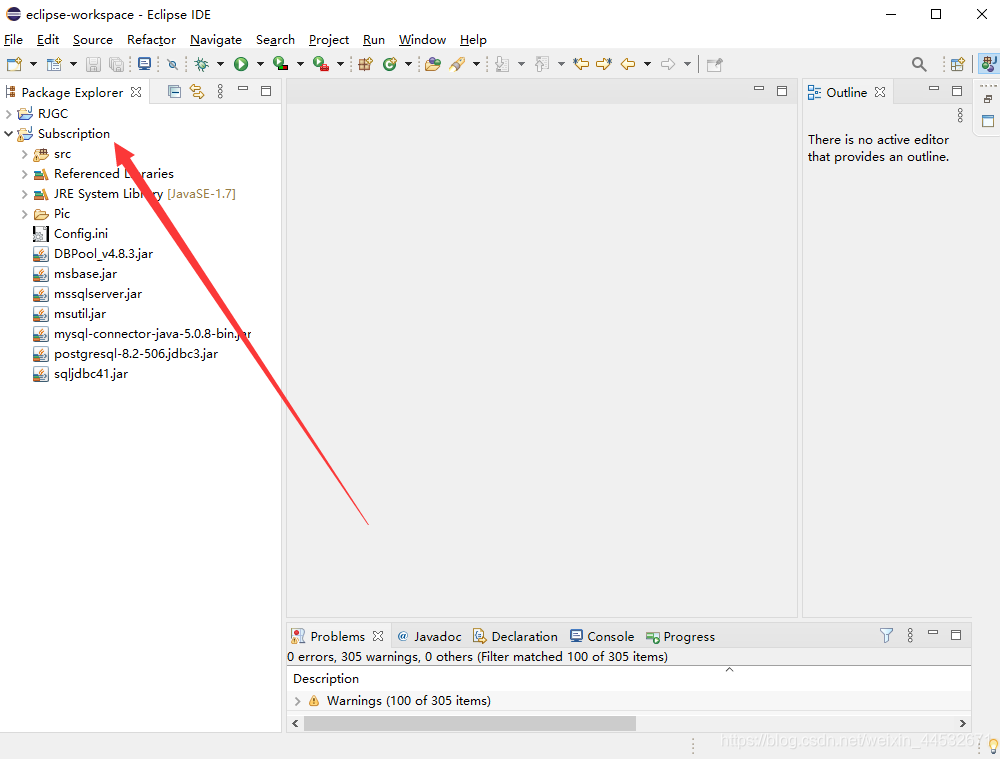Click the green Run button

pos(241,64)
